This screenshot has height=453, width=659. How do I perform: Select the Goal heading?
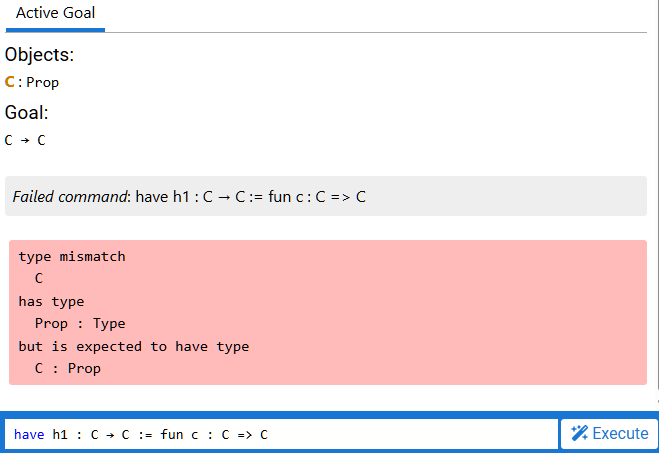pos(27,113)
